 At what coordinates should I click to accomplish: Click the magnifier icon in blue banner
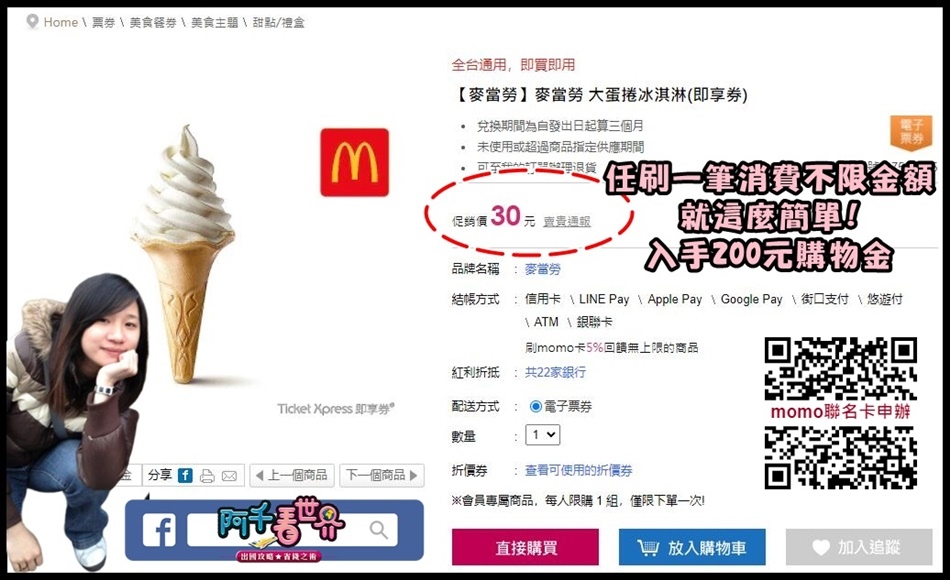click(x=379, y=530)
